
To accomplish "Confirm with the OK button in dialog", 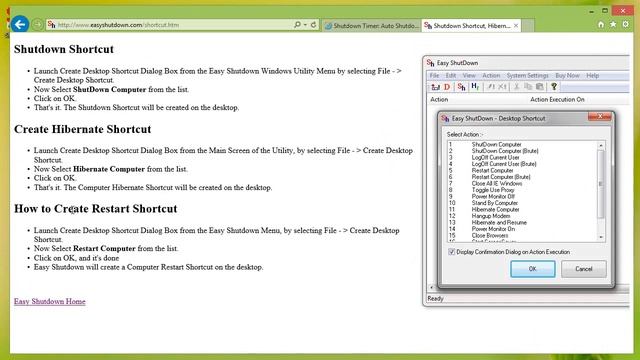I will [x=532, y=269].
